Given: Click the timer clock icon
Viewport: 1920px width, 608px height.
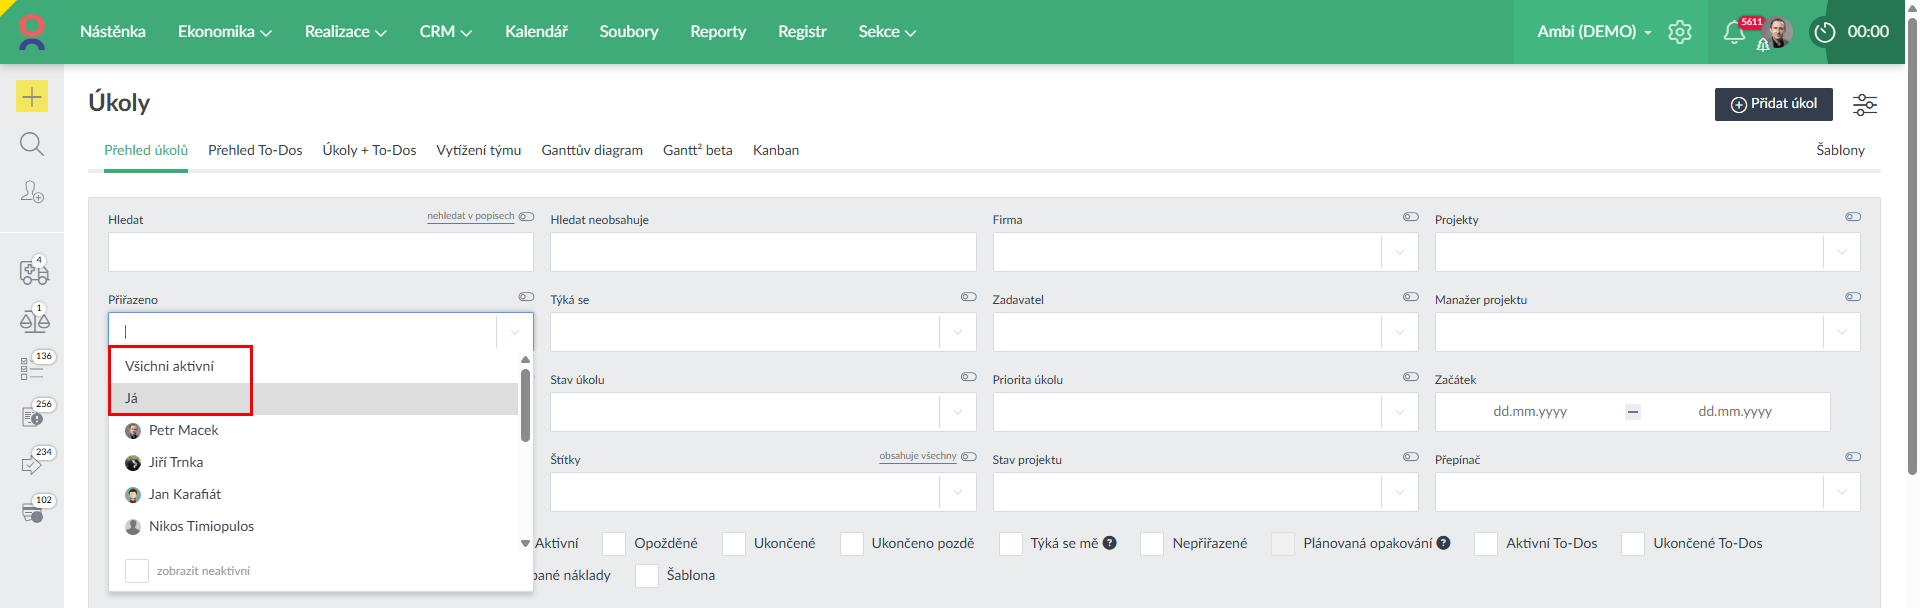Looking at the screenshot, I should click(x=1825, y=32).
